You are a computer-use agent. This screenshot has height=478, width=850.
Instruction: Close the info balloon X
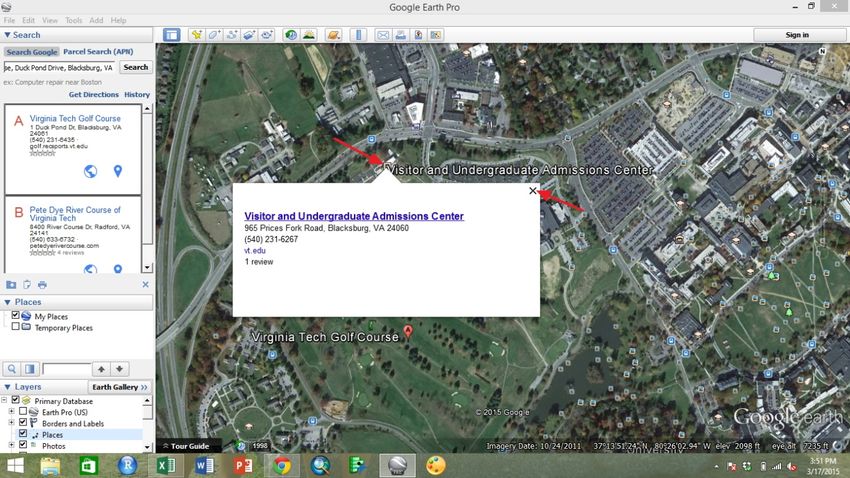pyautogui.click(x=533, y=191)
